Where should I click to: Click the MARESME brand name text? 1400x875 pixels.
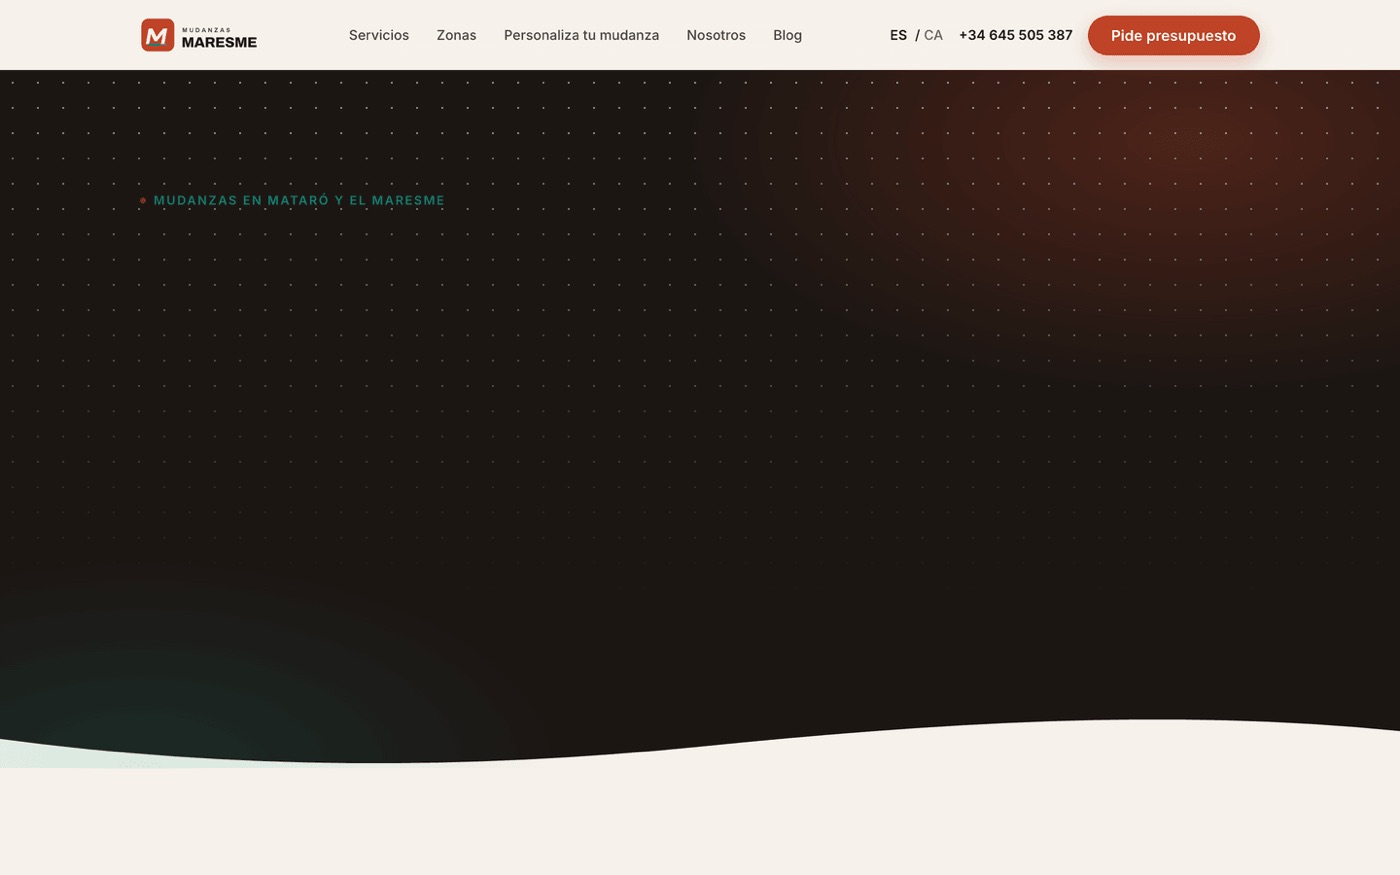[x=219, y=42]
